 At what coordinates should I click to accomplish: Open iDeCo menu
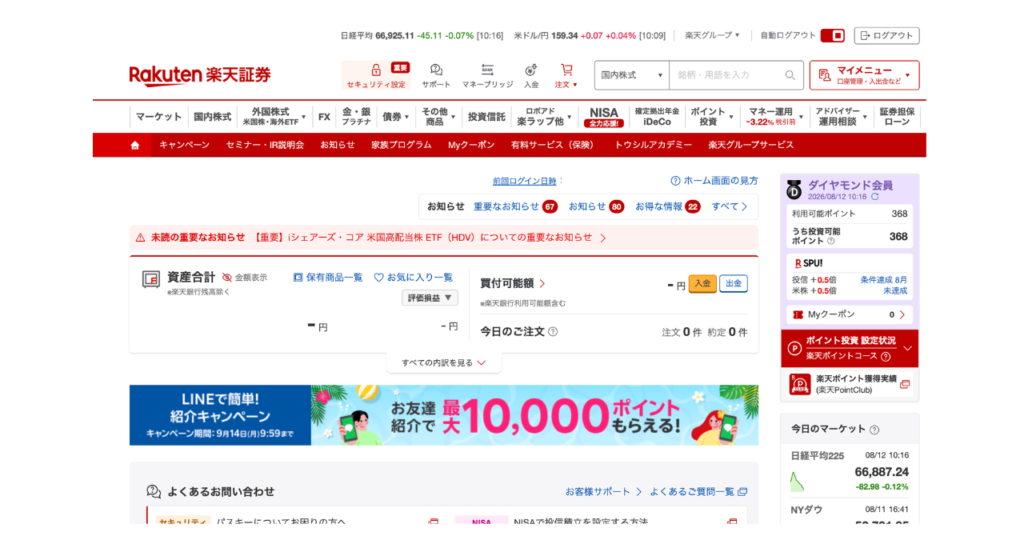point(657,117)
